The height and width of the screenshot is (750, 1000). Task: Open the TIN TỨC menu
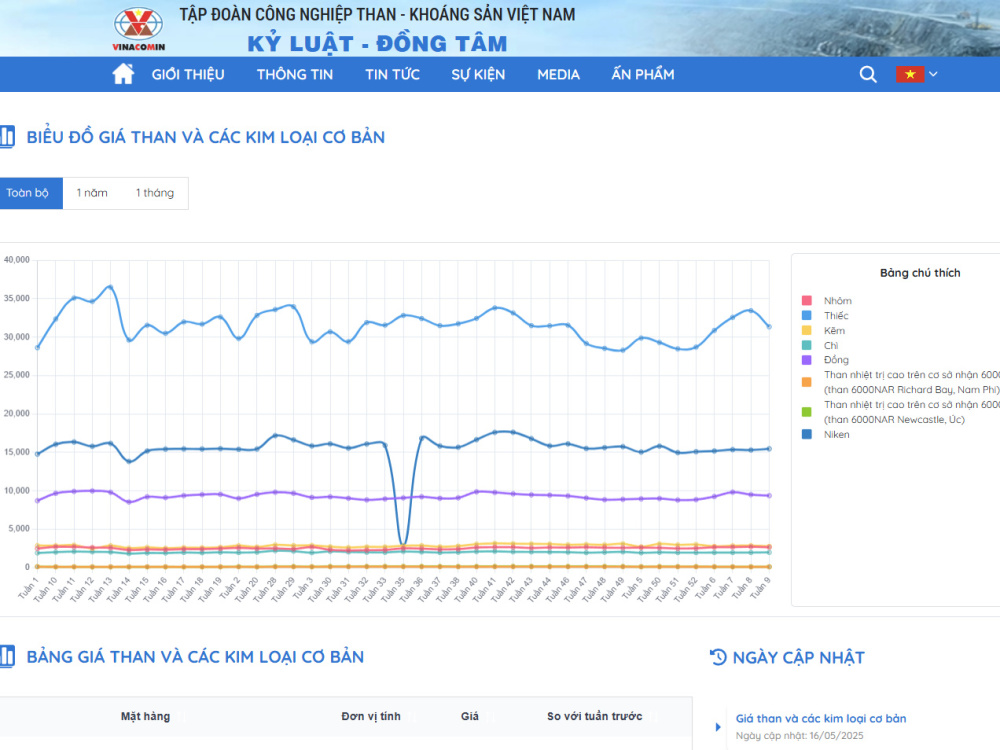coord(392,75)
